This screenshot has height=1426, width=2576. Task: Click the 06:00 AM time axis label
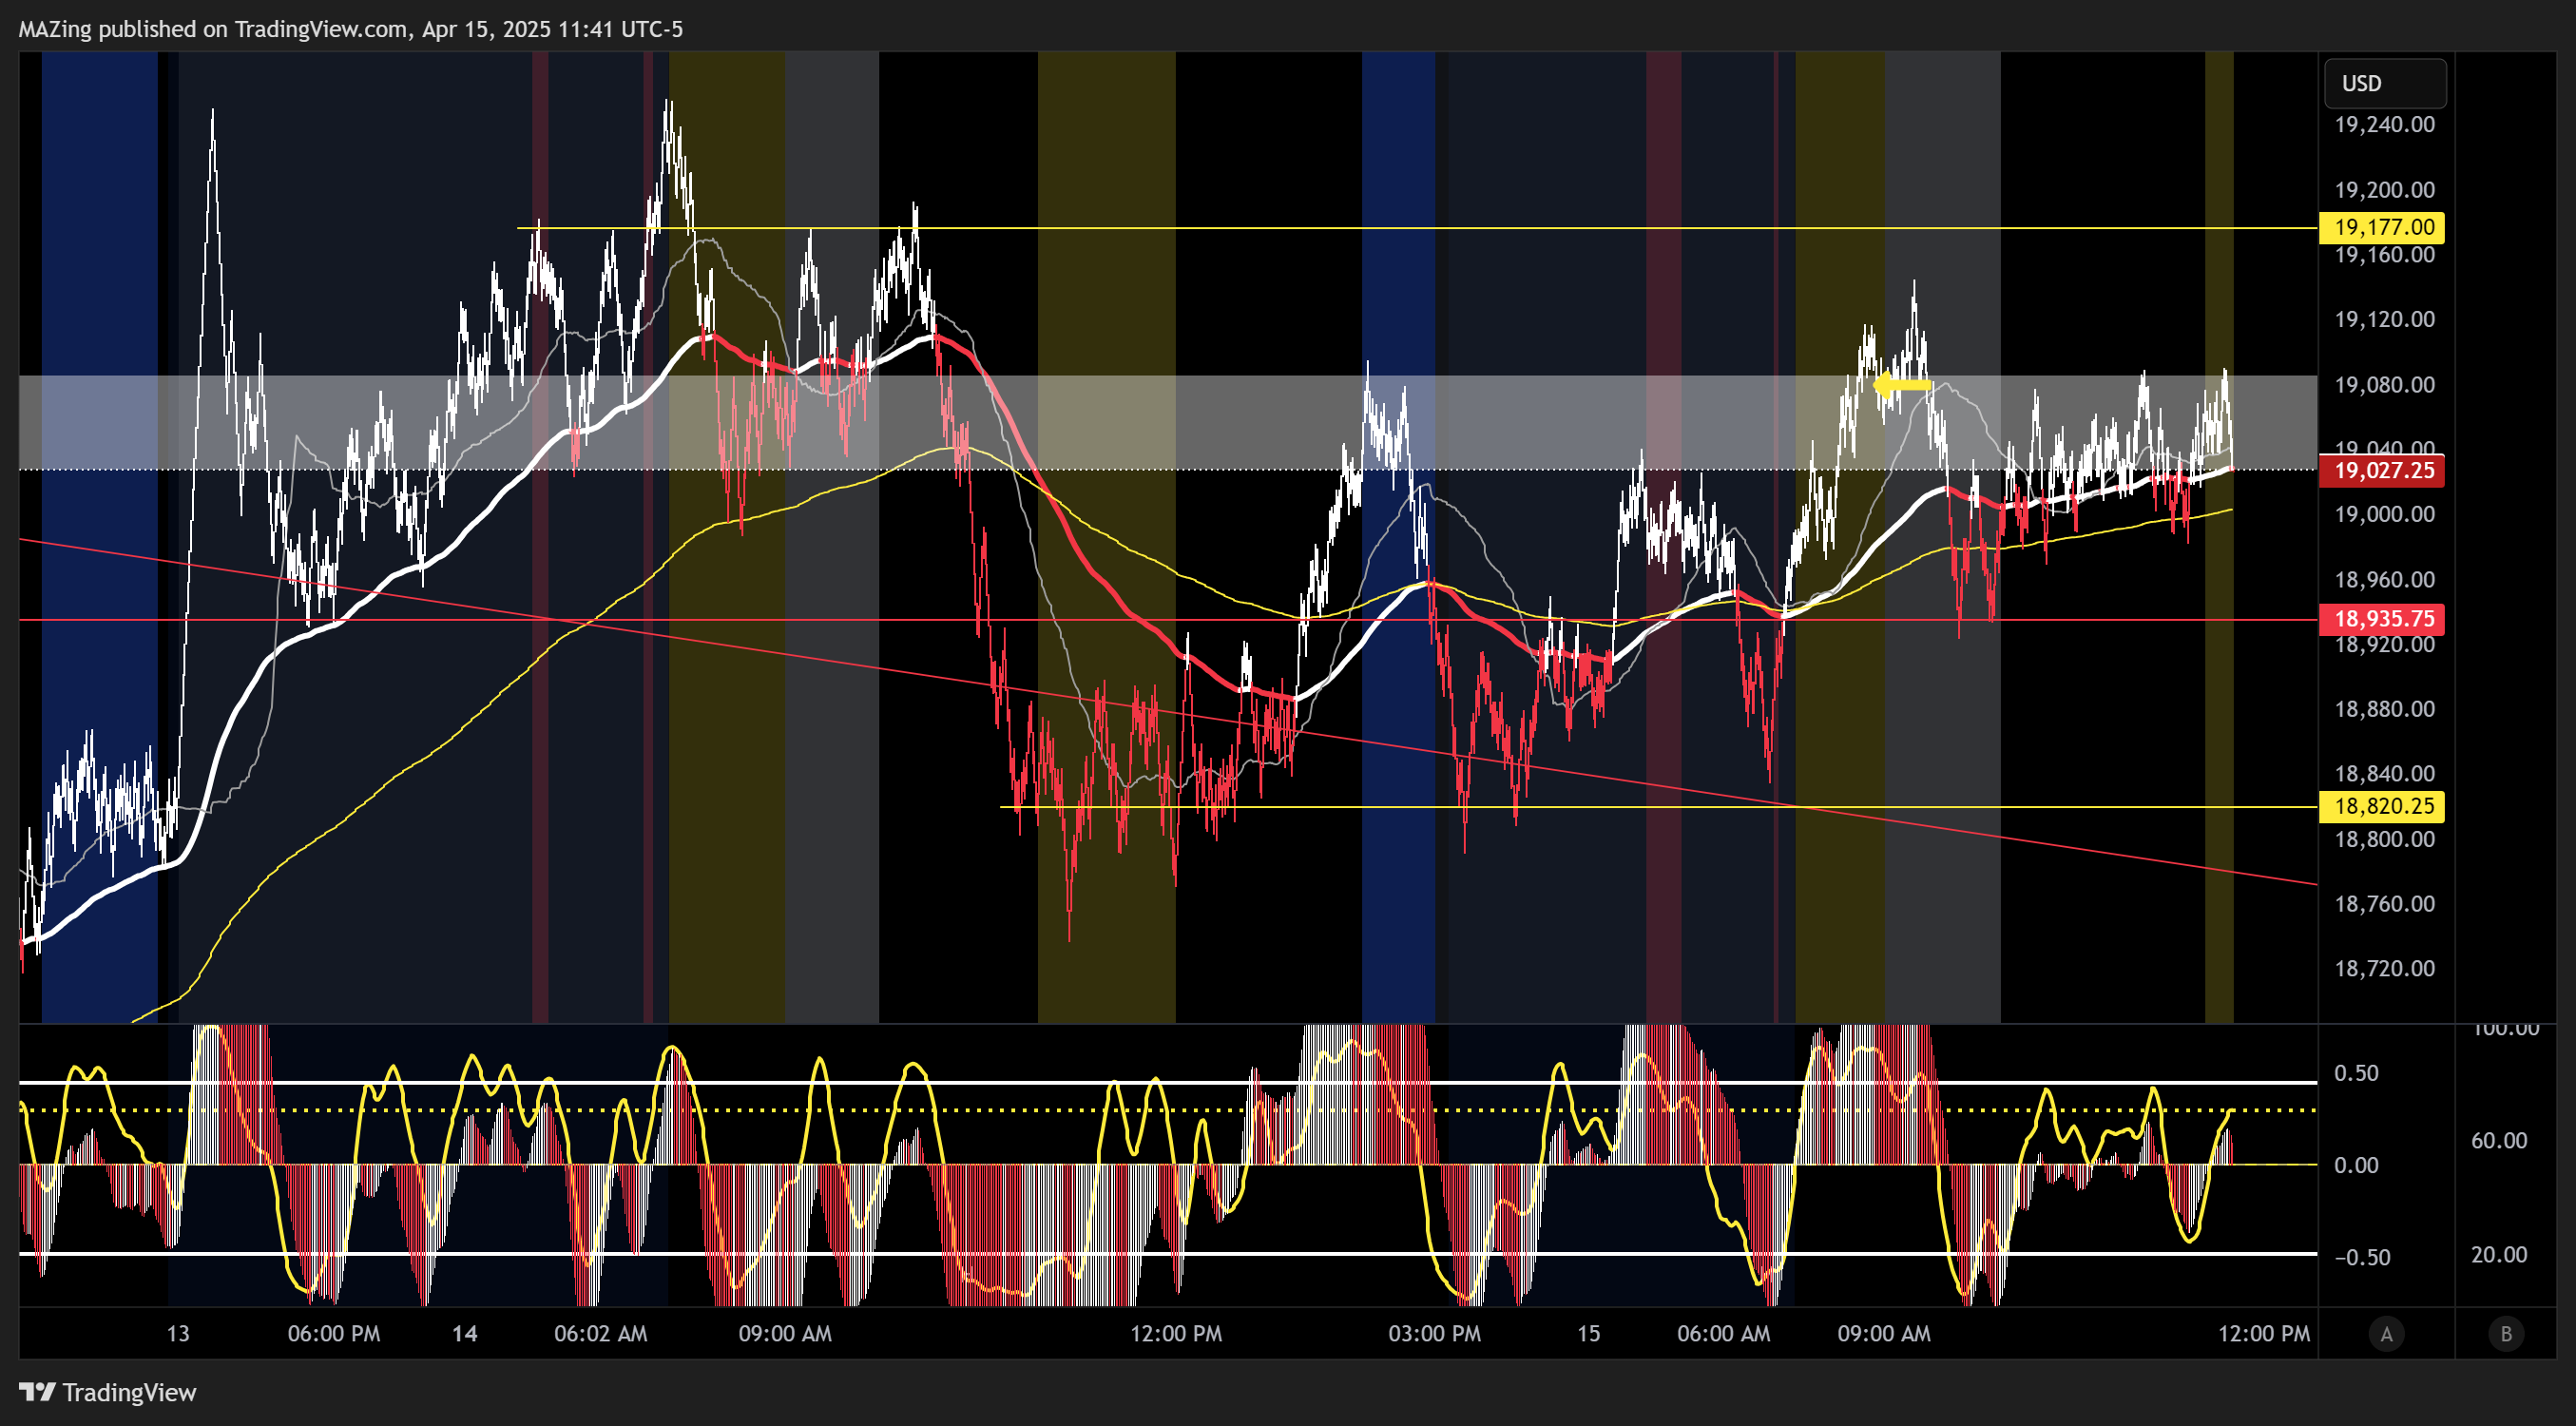pyautogui.click(x=1724, y=1334)
